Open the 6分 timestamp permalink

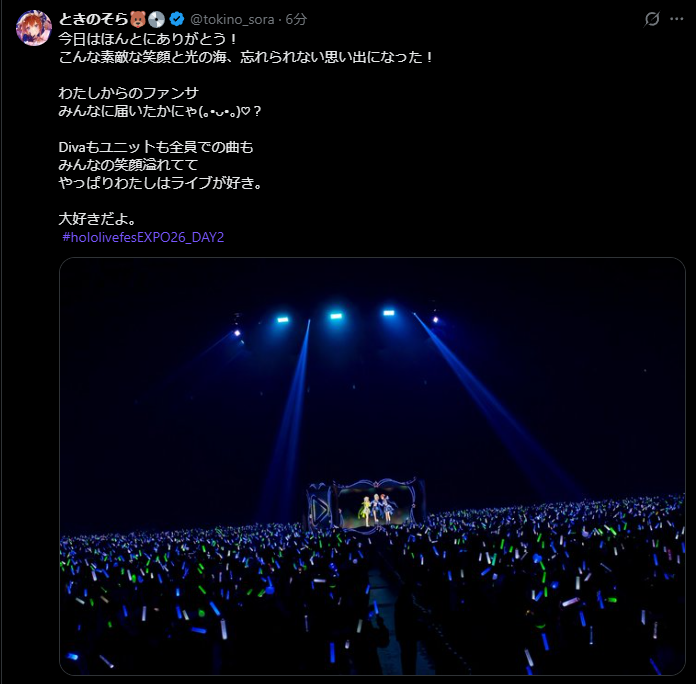pyautogui.click(x=296, y=19)
